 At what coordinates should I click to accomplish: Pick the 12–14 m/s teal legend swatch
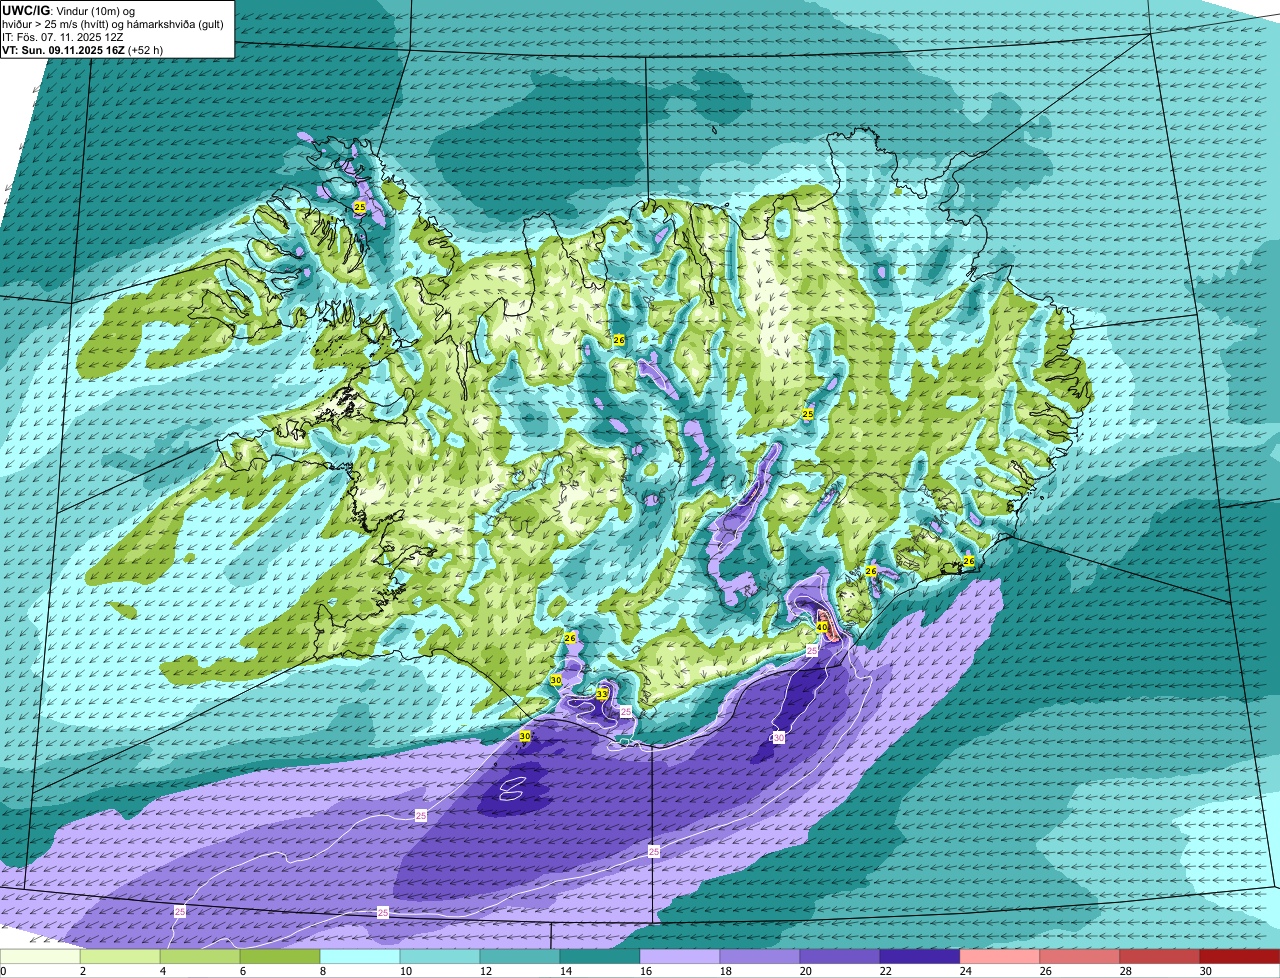(x=520, y=956)
